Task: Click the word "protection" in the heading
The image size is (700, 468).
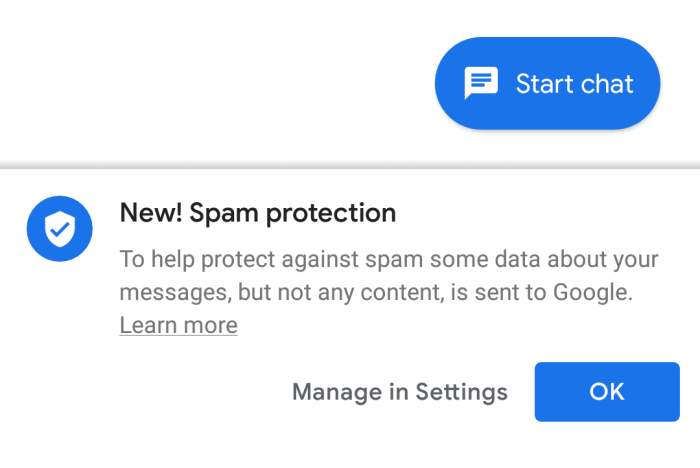Action: click(x=337, y=212)
